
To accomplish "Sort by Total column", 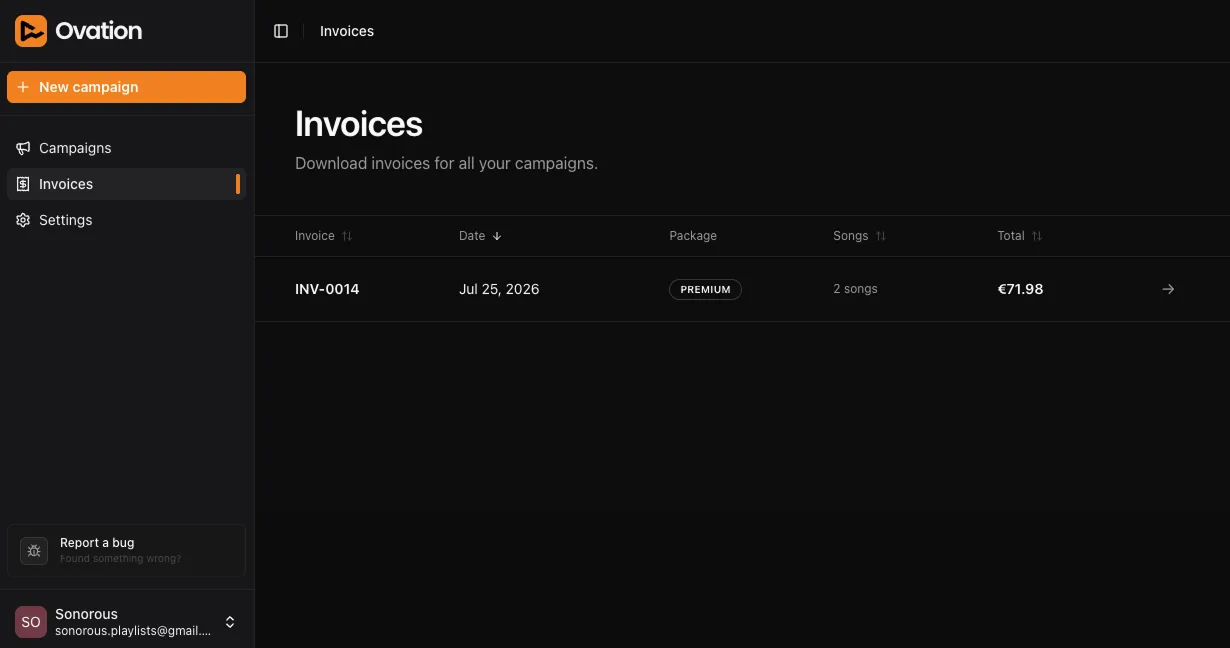I will click(1020, 236).
